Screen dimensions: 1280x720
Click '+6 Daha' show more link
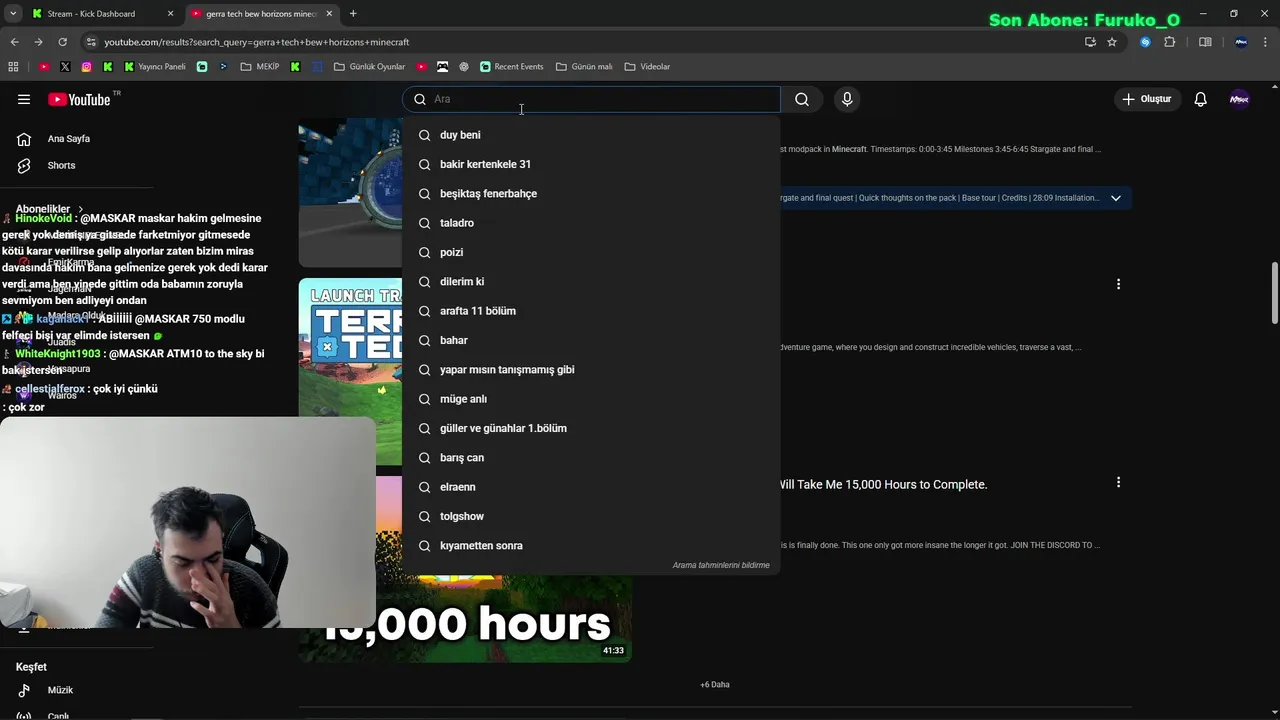pos(715,685)
